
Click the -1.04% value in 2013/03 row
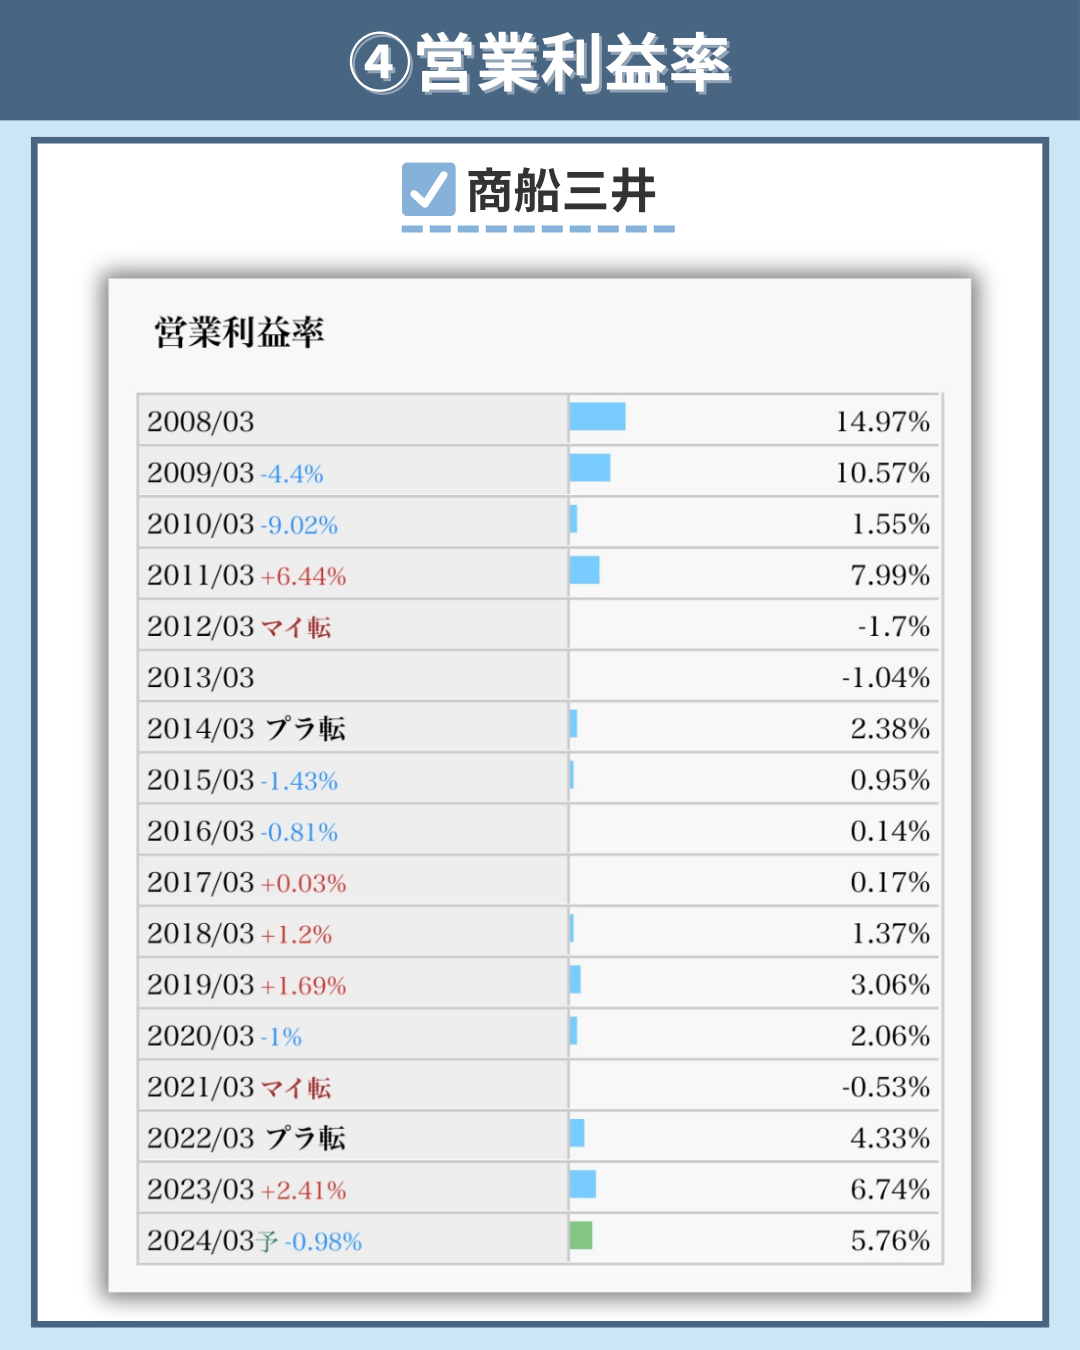click(885, 678)
